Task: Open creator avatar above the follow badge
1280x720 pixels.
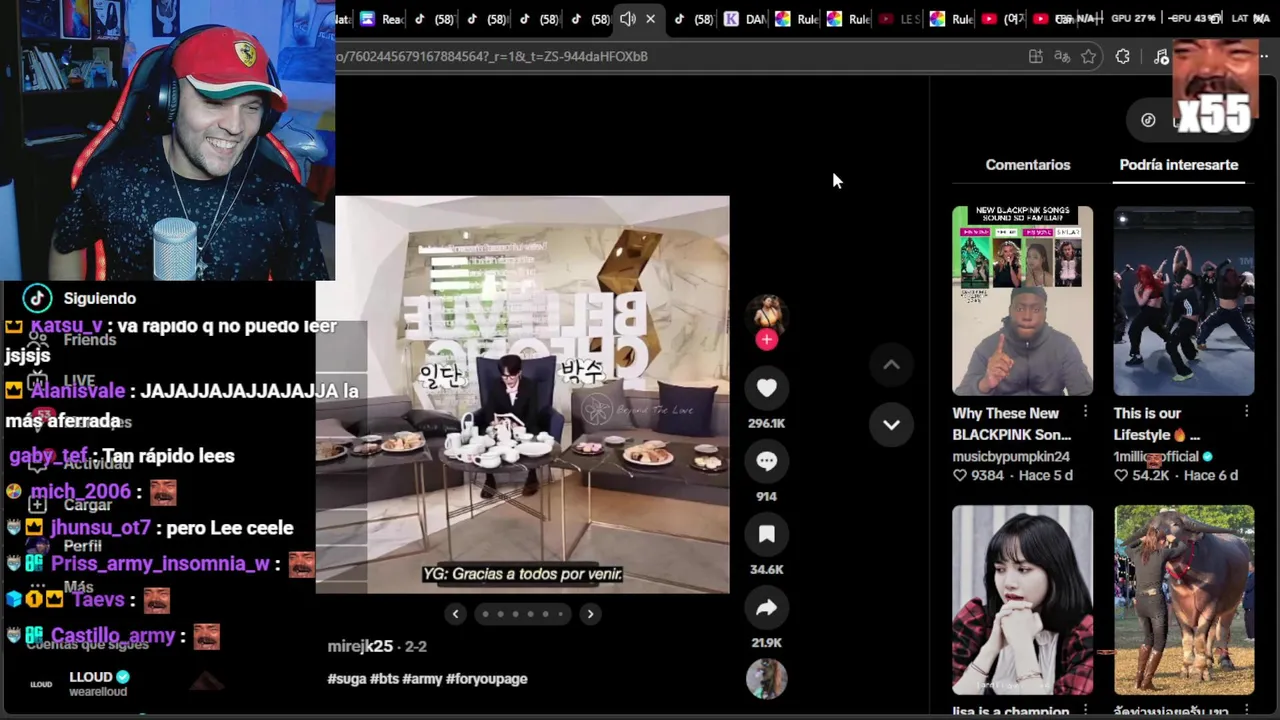Action: coord(767,313)
